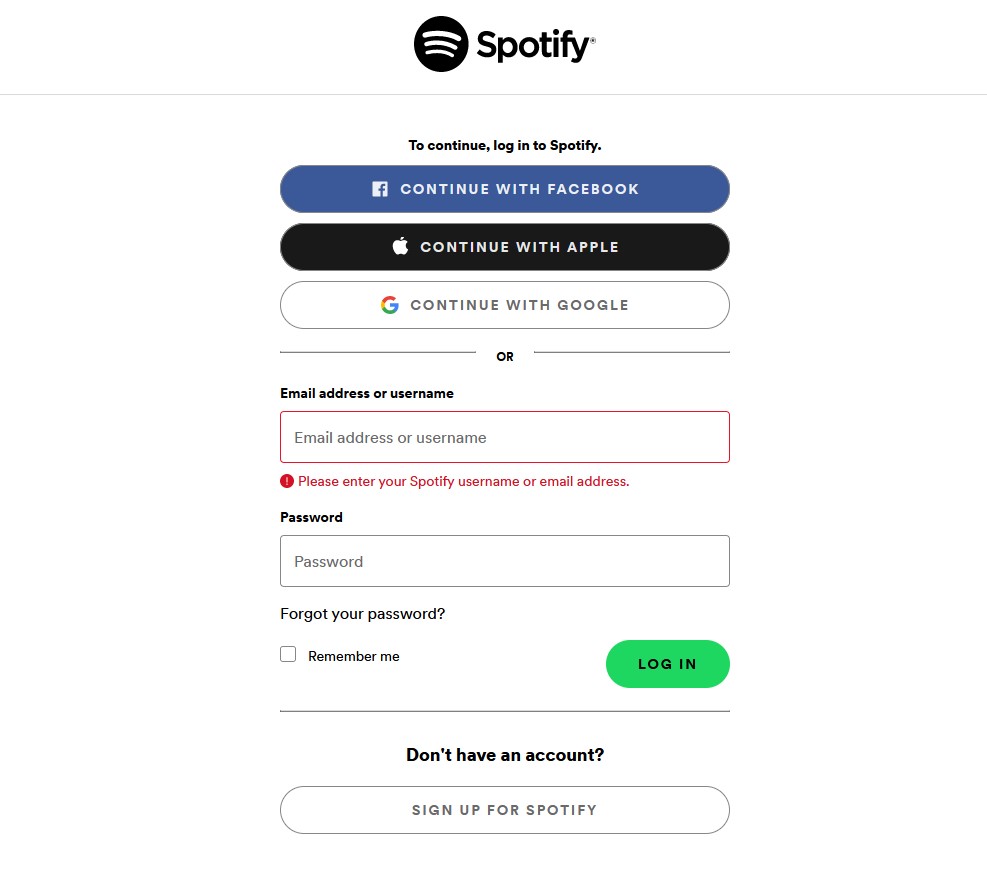Click the Spotify circular logo icon
Image resolution: width=987 pixels, height=896 pixels.
point(441,44)
